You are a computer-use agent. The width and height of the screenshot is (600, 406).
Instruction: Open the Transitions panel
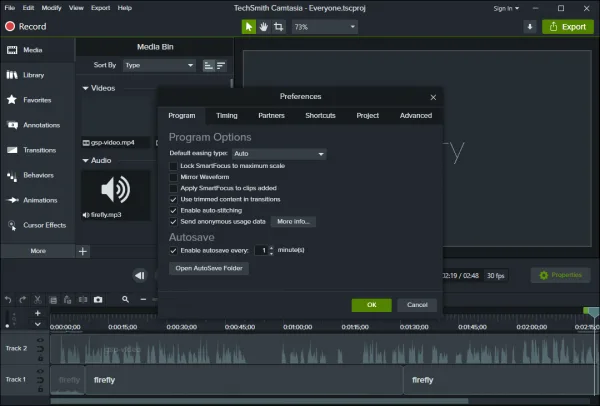37,150
